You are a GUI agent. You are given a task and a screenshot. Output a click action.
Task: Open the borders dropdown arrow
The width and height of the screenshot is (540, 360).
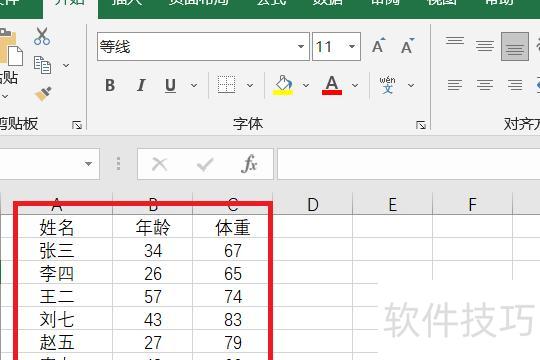click(250, 85)
